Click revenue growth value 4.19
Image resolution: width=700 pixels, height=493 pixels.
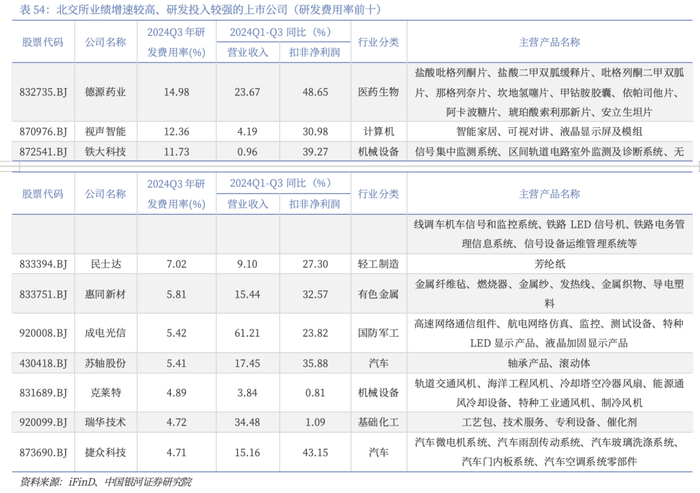247,132
